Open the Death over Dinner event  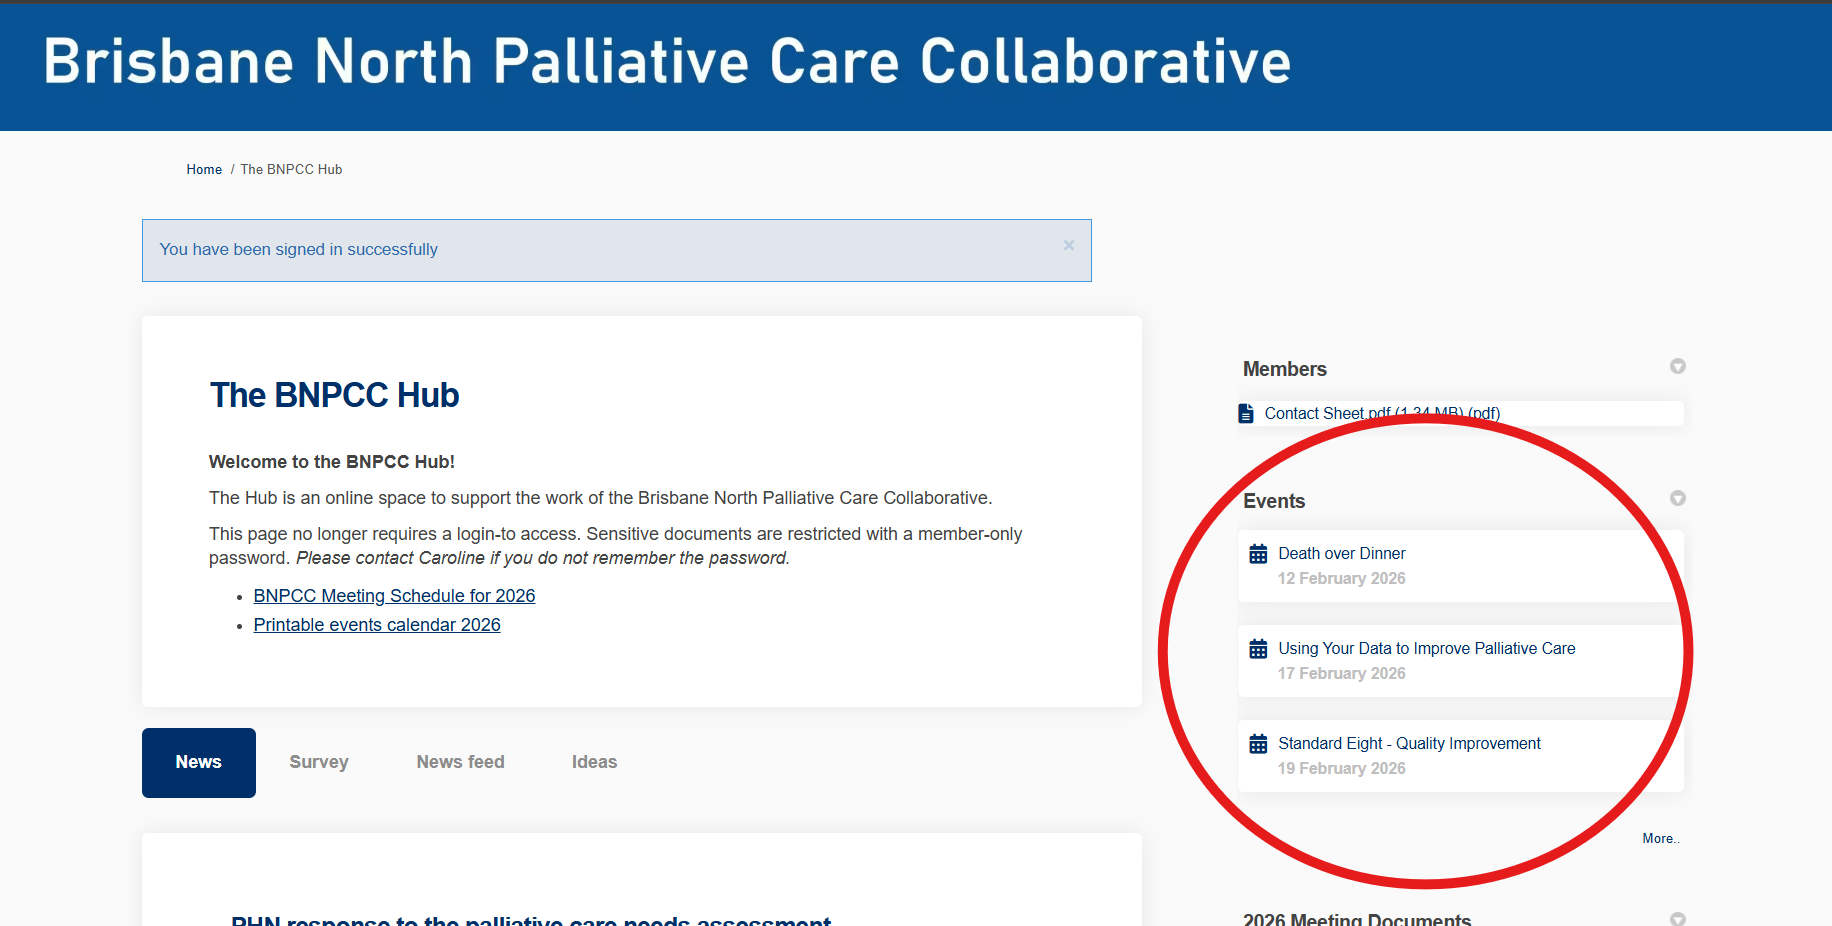pos(1341,554)
